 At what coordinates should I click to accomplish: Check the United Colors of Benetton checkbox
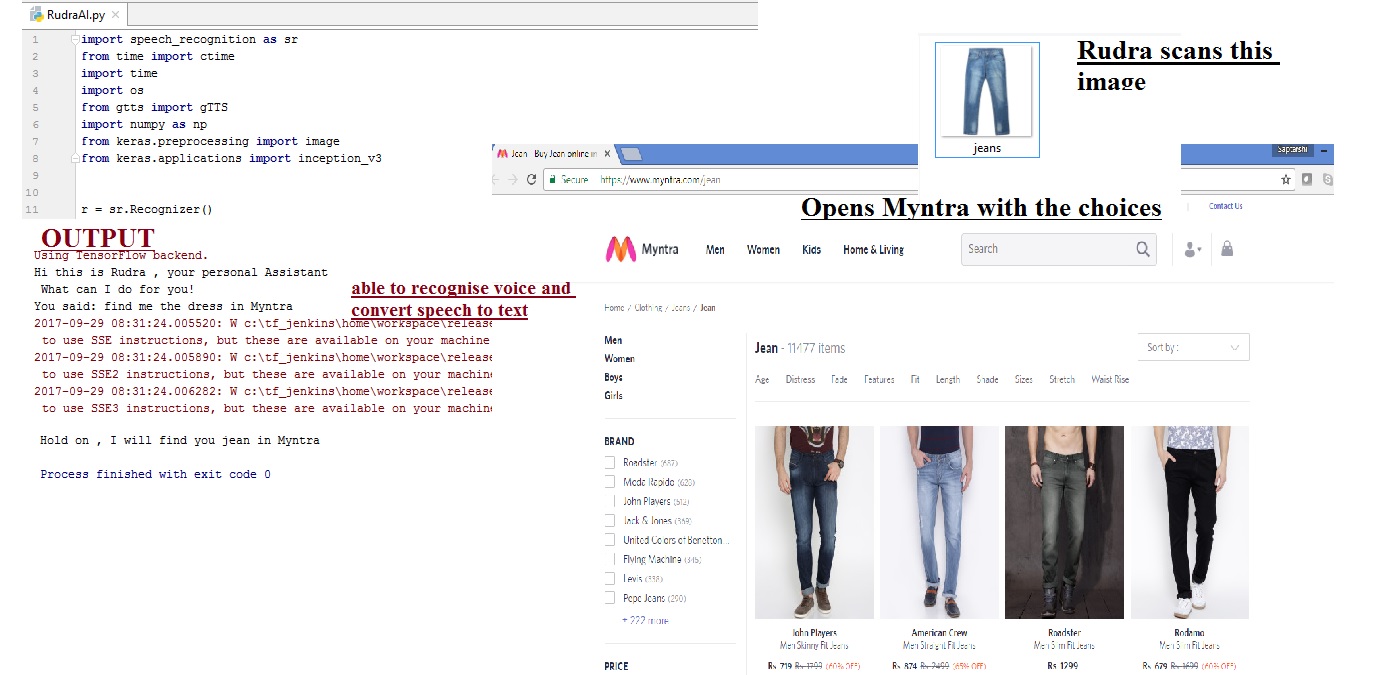(609, 540)
